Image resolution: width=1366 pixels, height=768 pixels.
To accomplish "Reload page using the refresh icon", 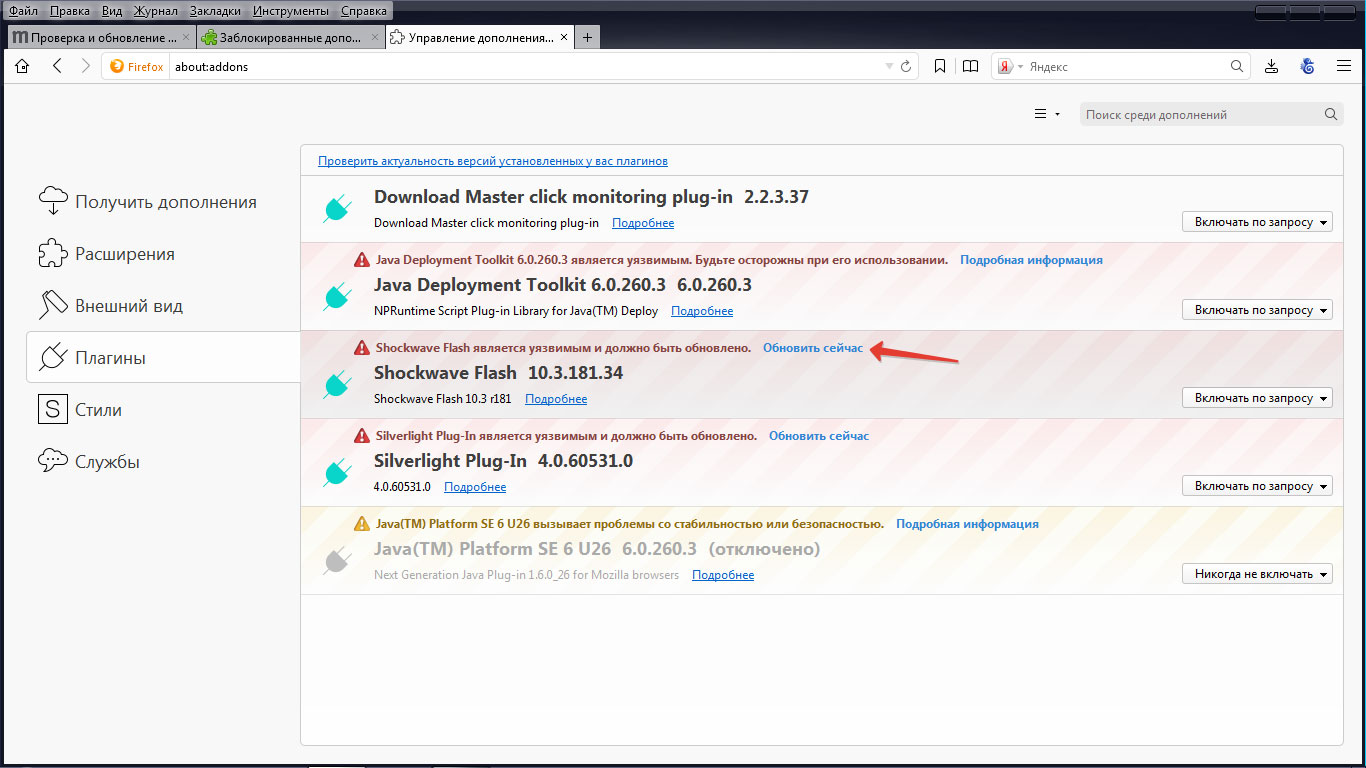I will (x=906, y=67).
